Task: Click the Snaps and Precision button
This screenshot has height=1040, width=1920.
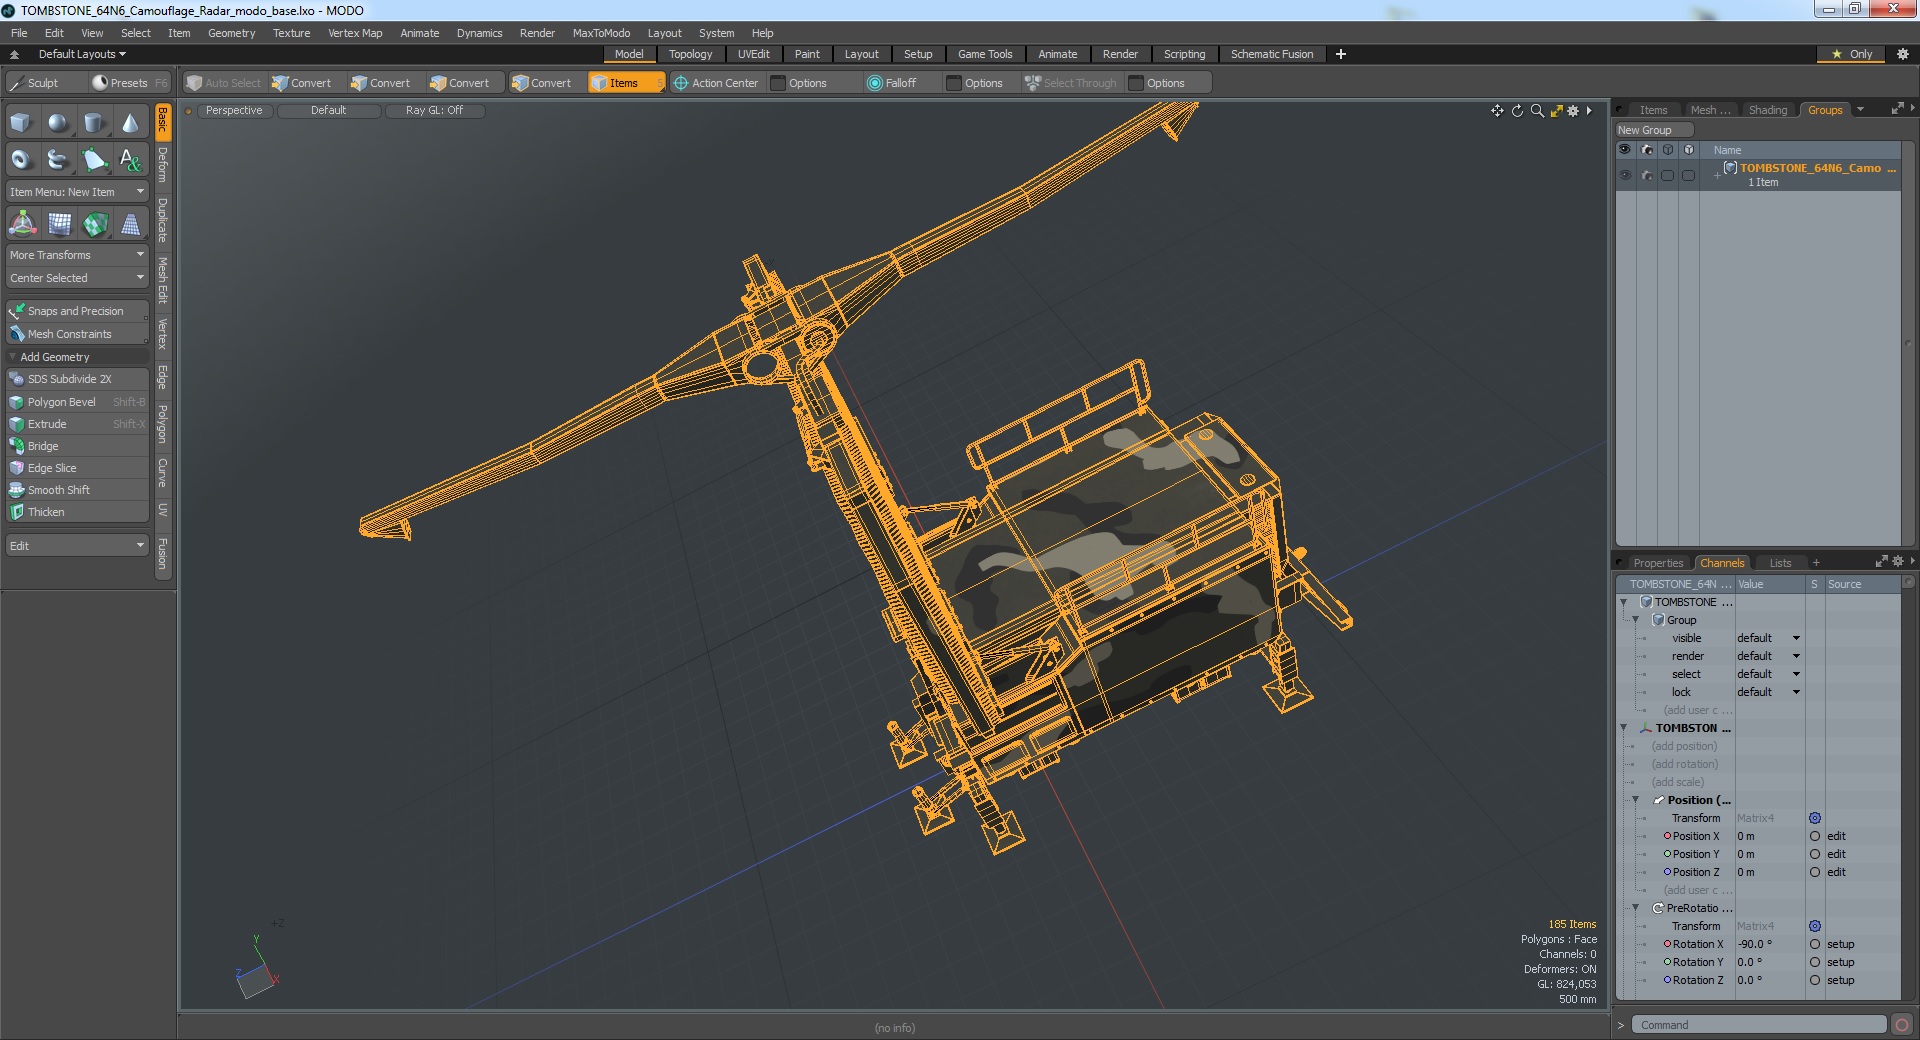Action: click(77, 311)
